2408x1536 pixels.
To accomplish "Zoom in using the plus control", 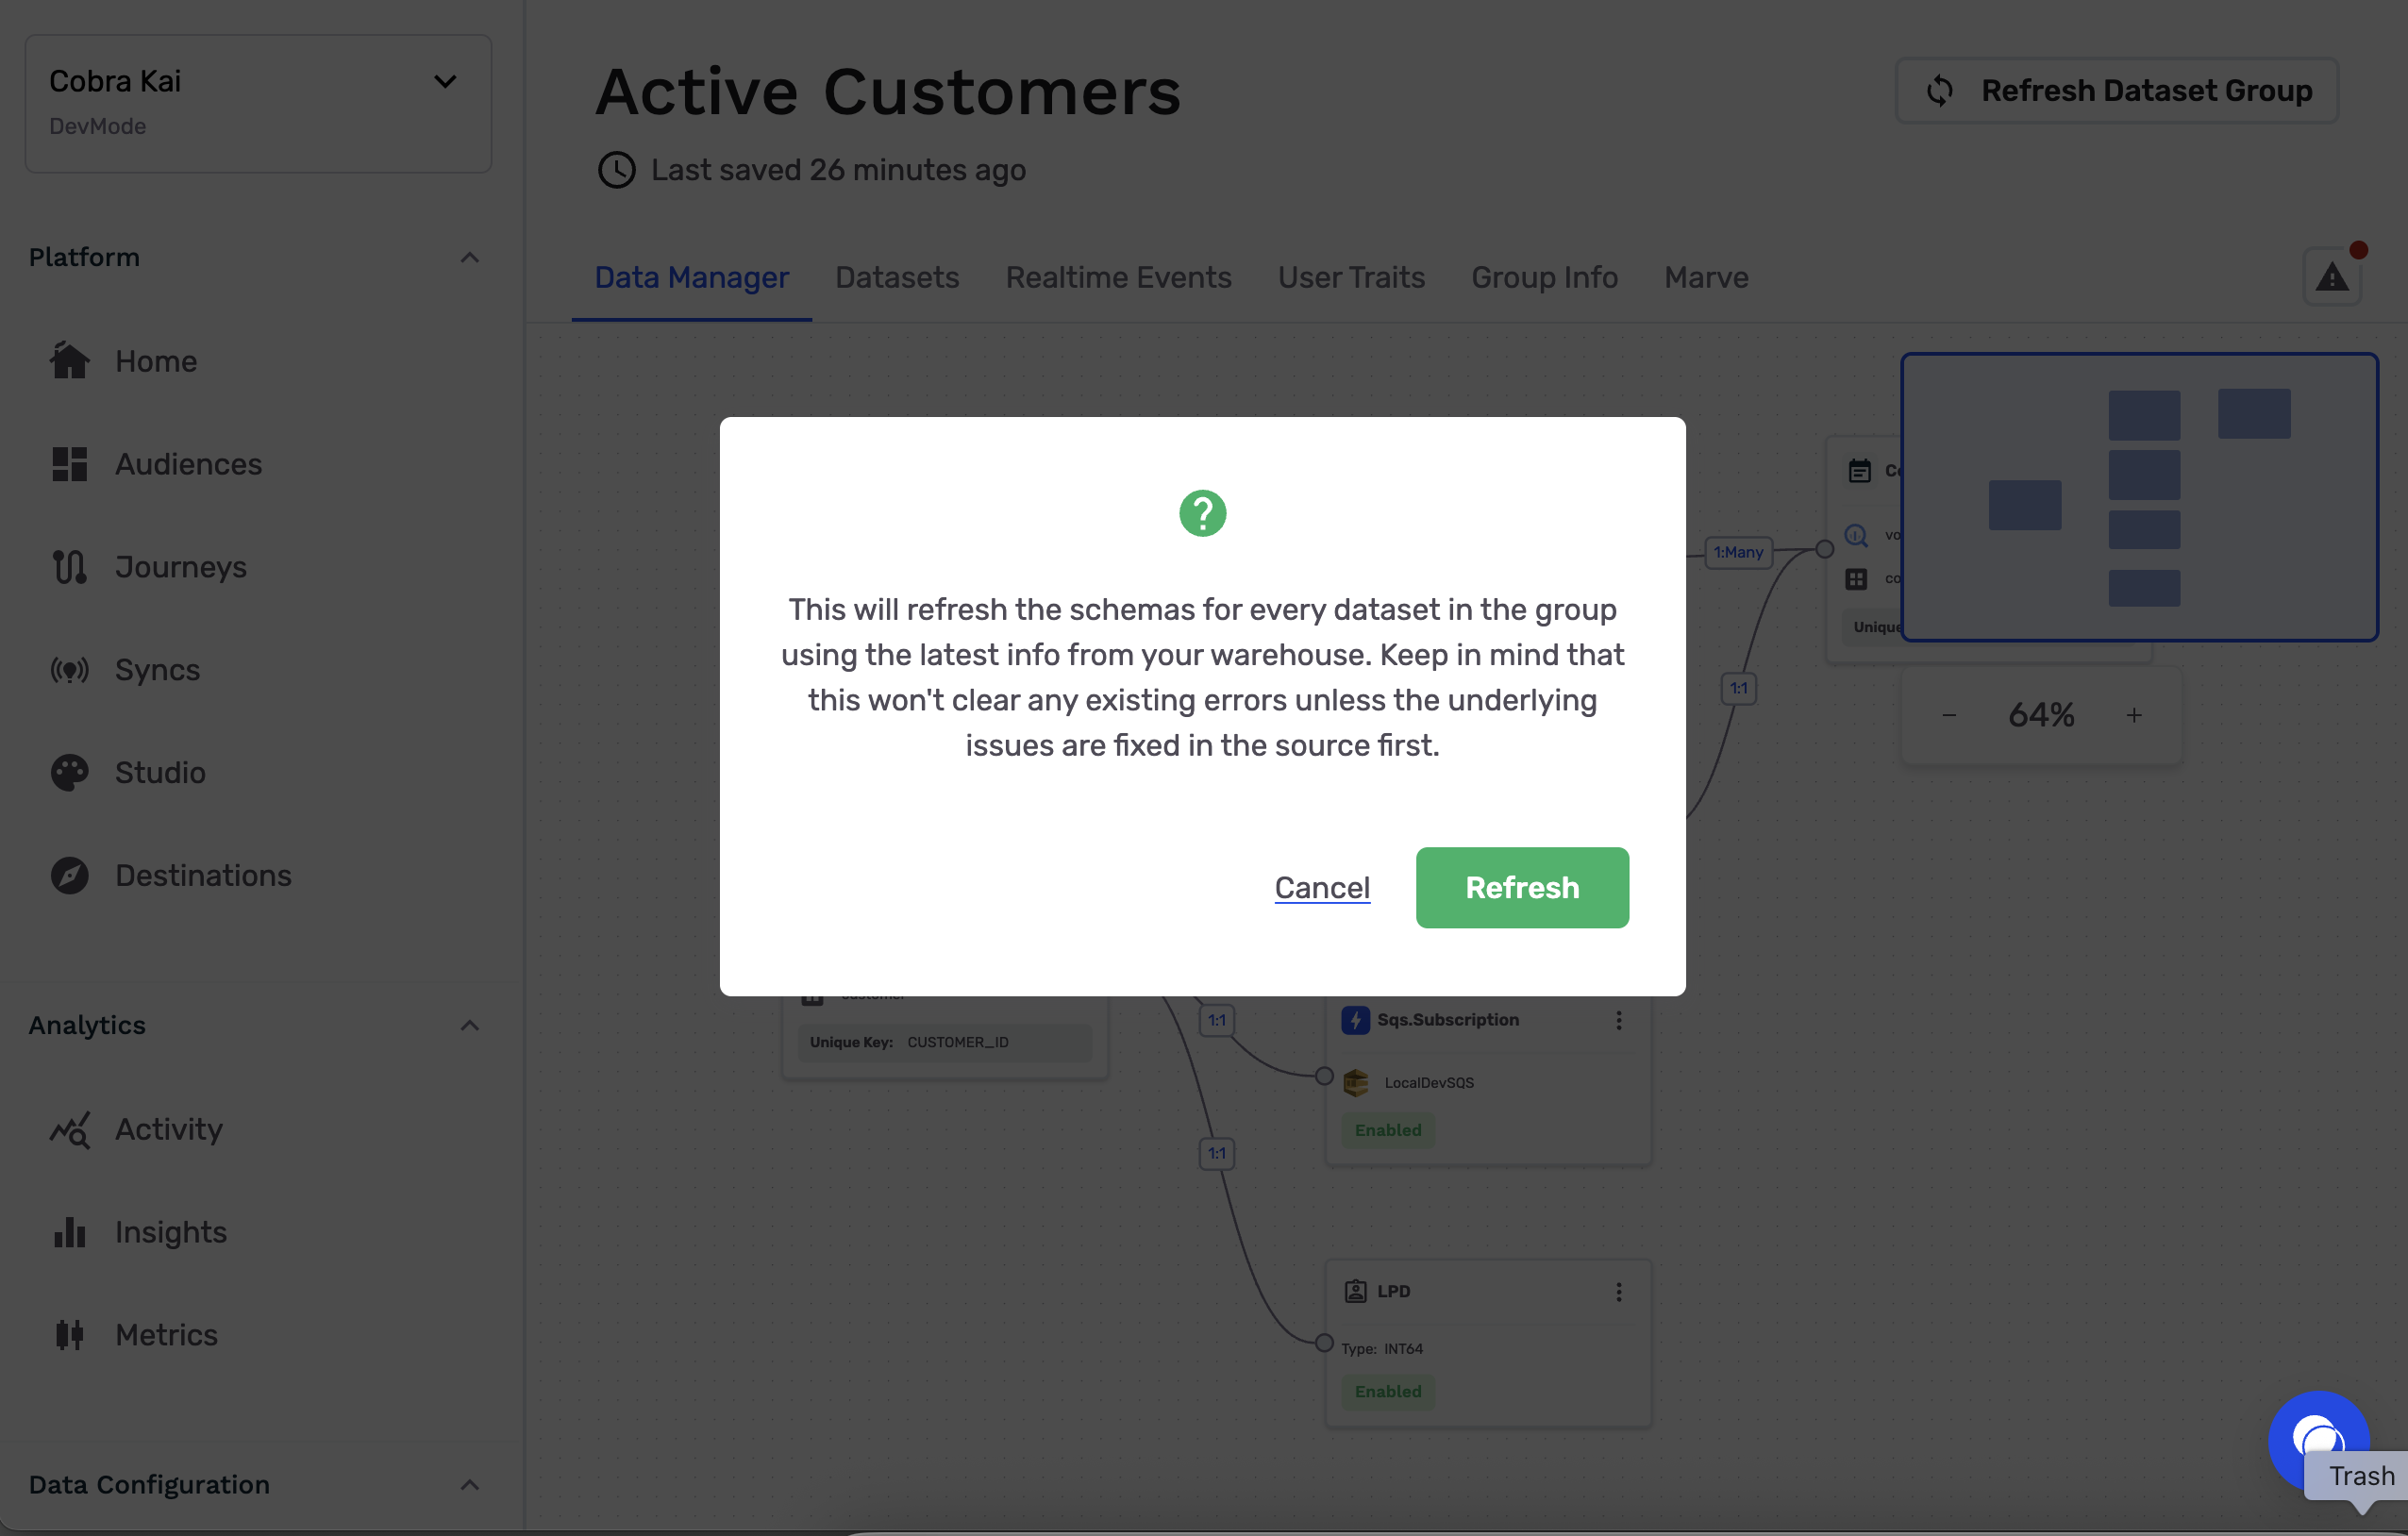I will 2134,714.
